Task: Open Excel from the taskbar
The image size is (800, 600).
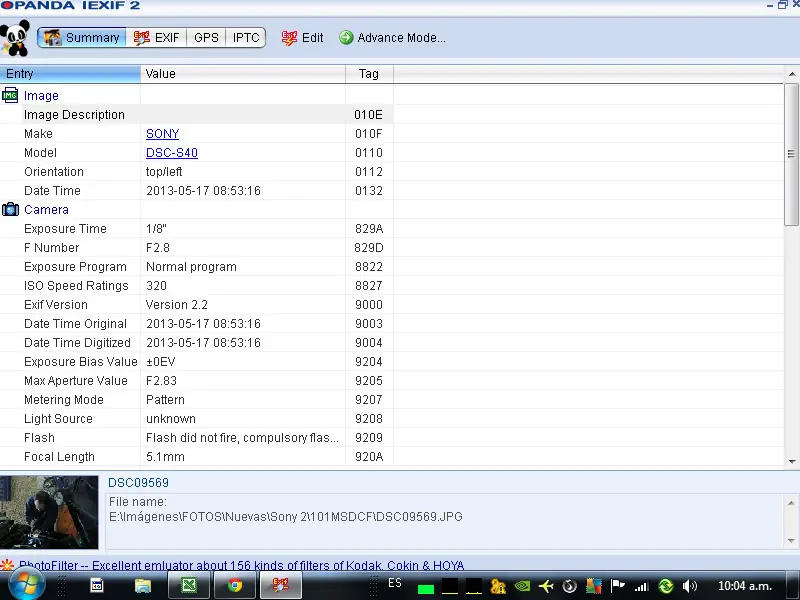Action: coord(189,585)
